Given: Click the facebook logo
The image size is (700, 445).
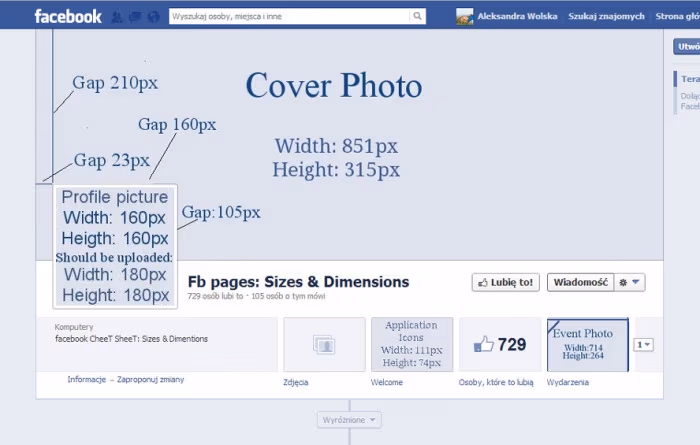Looking at the screenshot, I should 68,17.
